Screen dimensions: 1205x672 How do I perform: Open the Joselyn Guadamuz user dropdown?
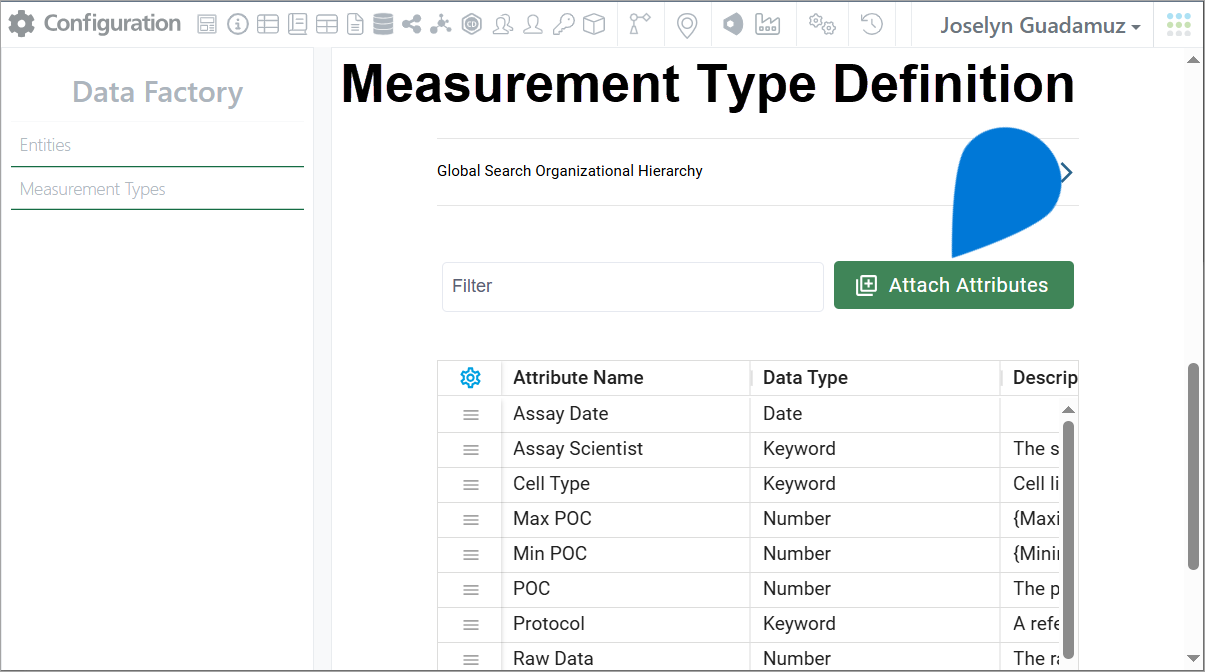[x=1040, y=26]
